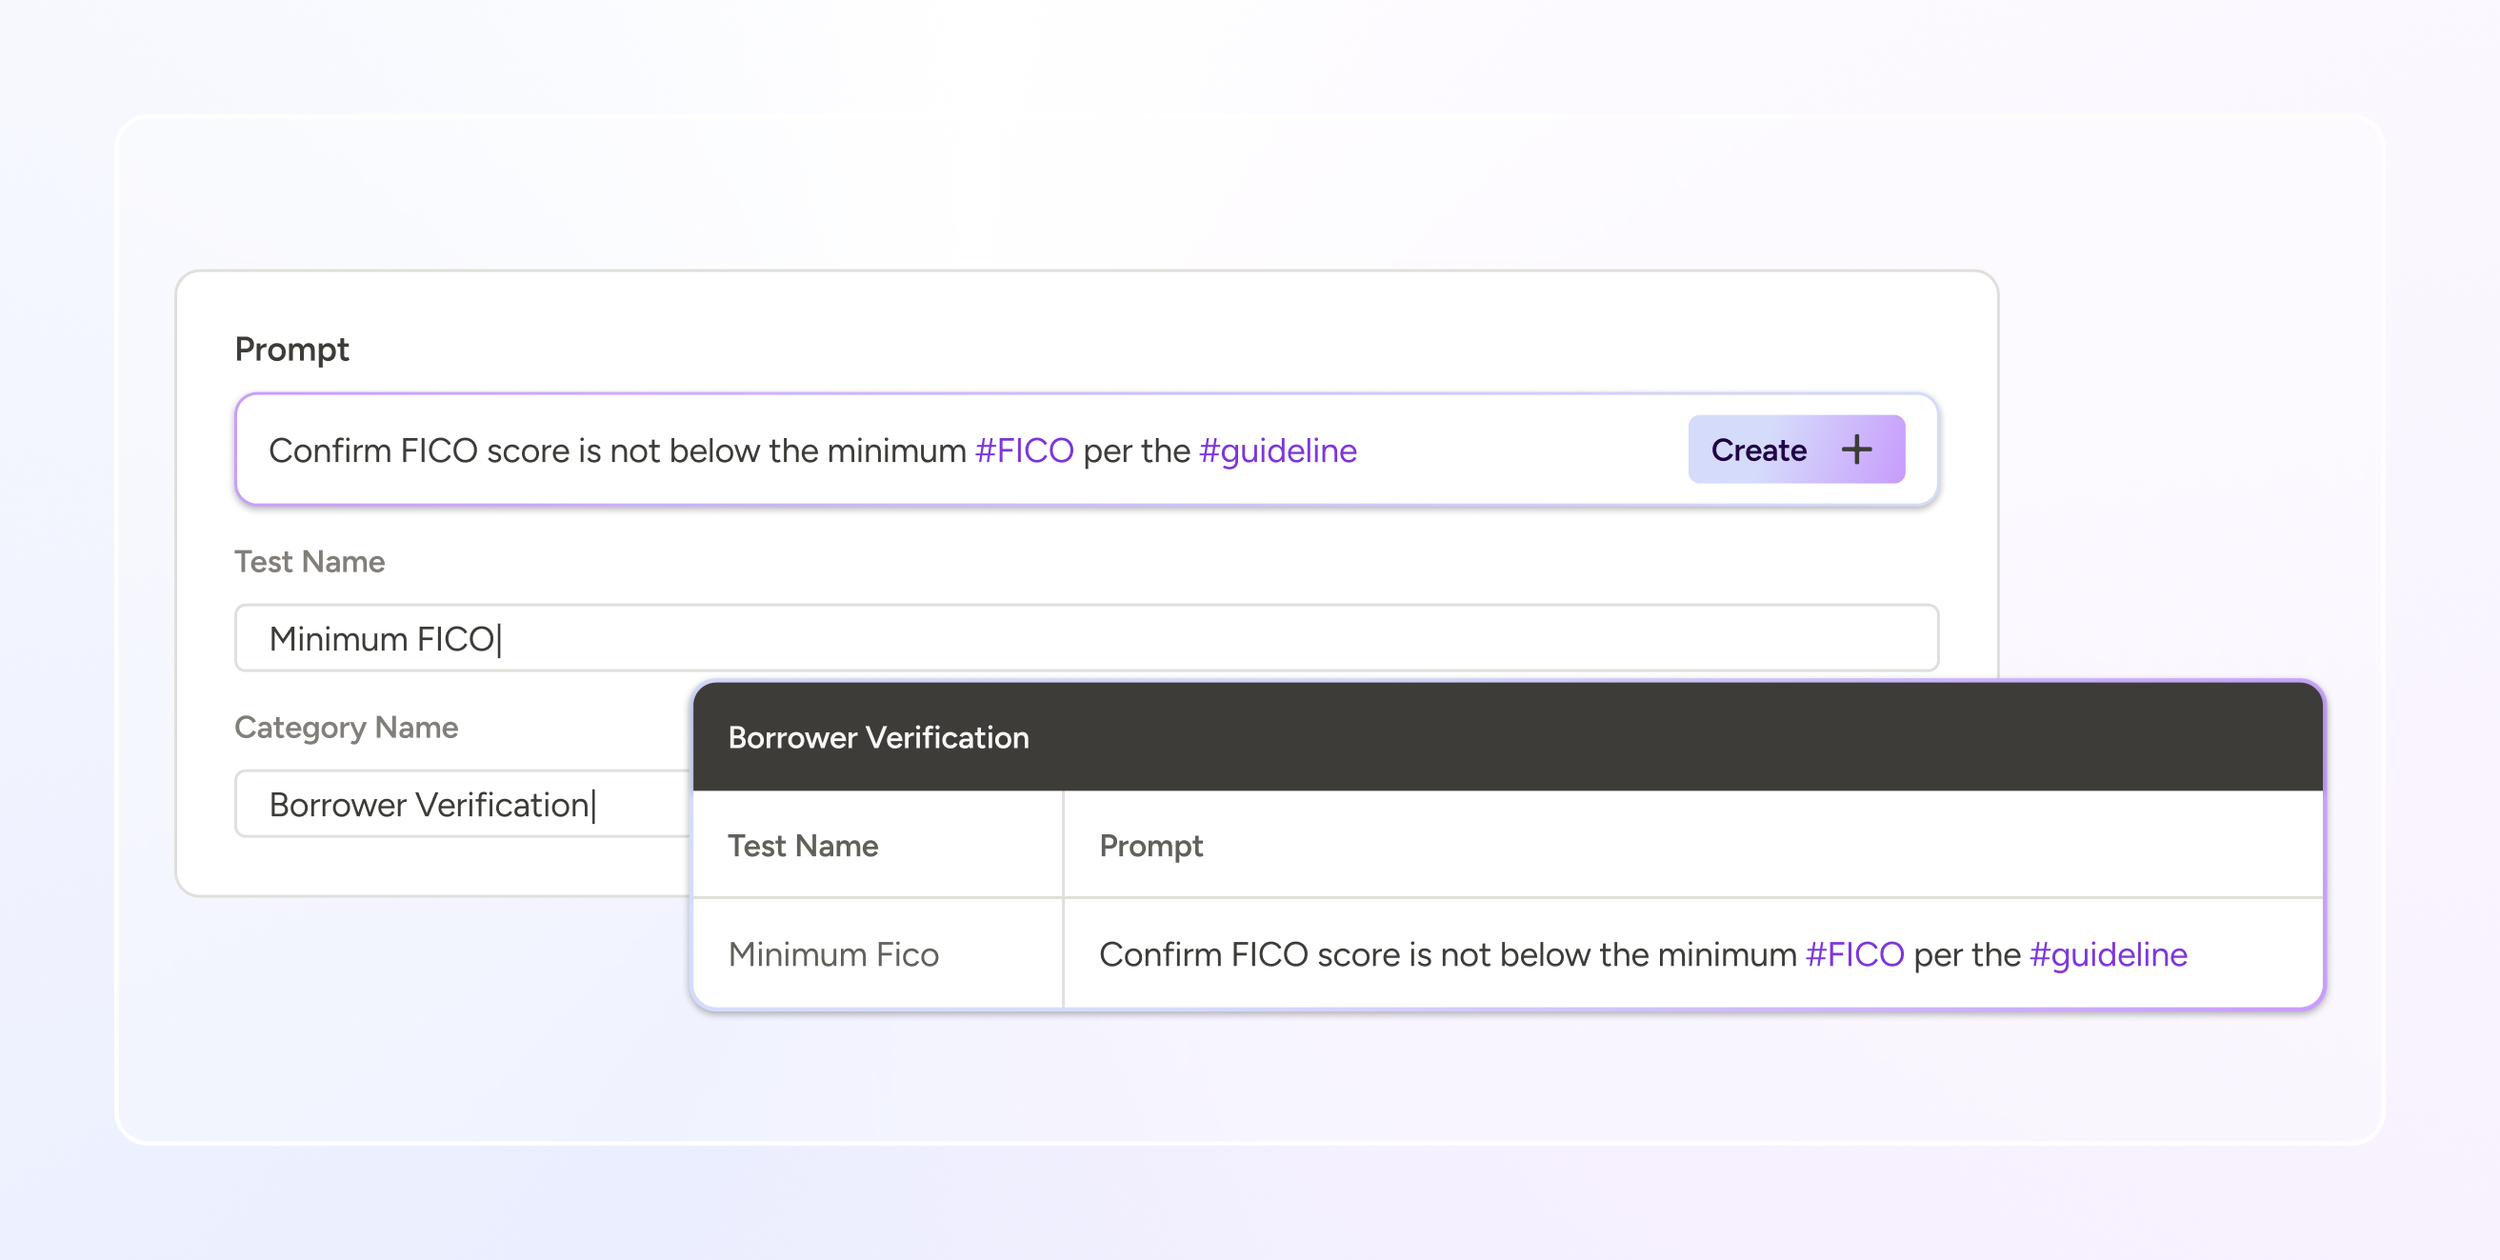Select the Minimum Fico table cell
The width and height of the screenshot is (2500, 1260).
pyautogui.click(x=833, y=955)
